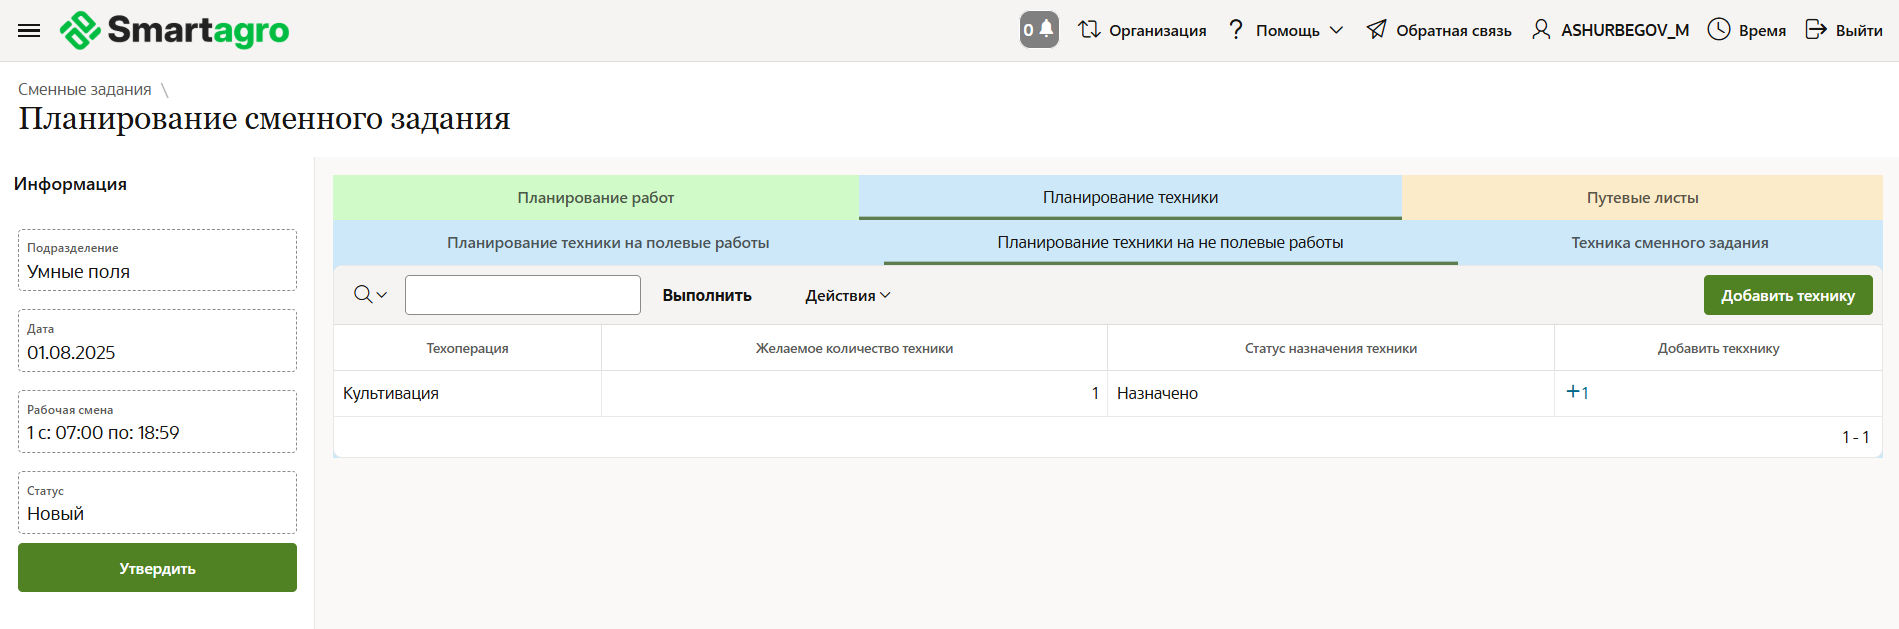Go to Техника сменного задания subtab

pyautogui.click(x=1669, y=243)
